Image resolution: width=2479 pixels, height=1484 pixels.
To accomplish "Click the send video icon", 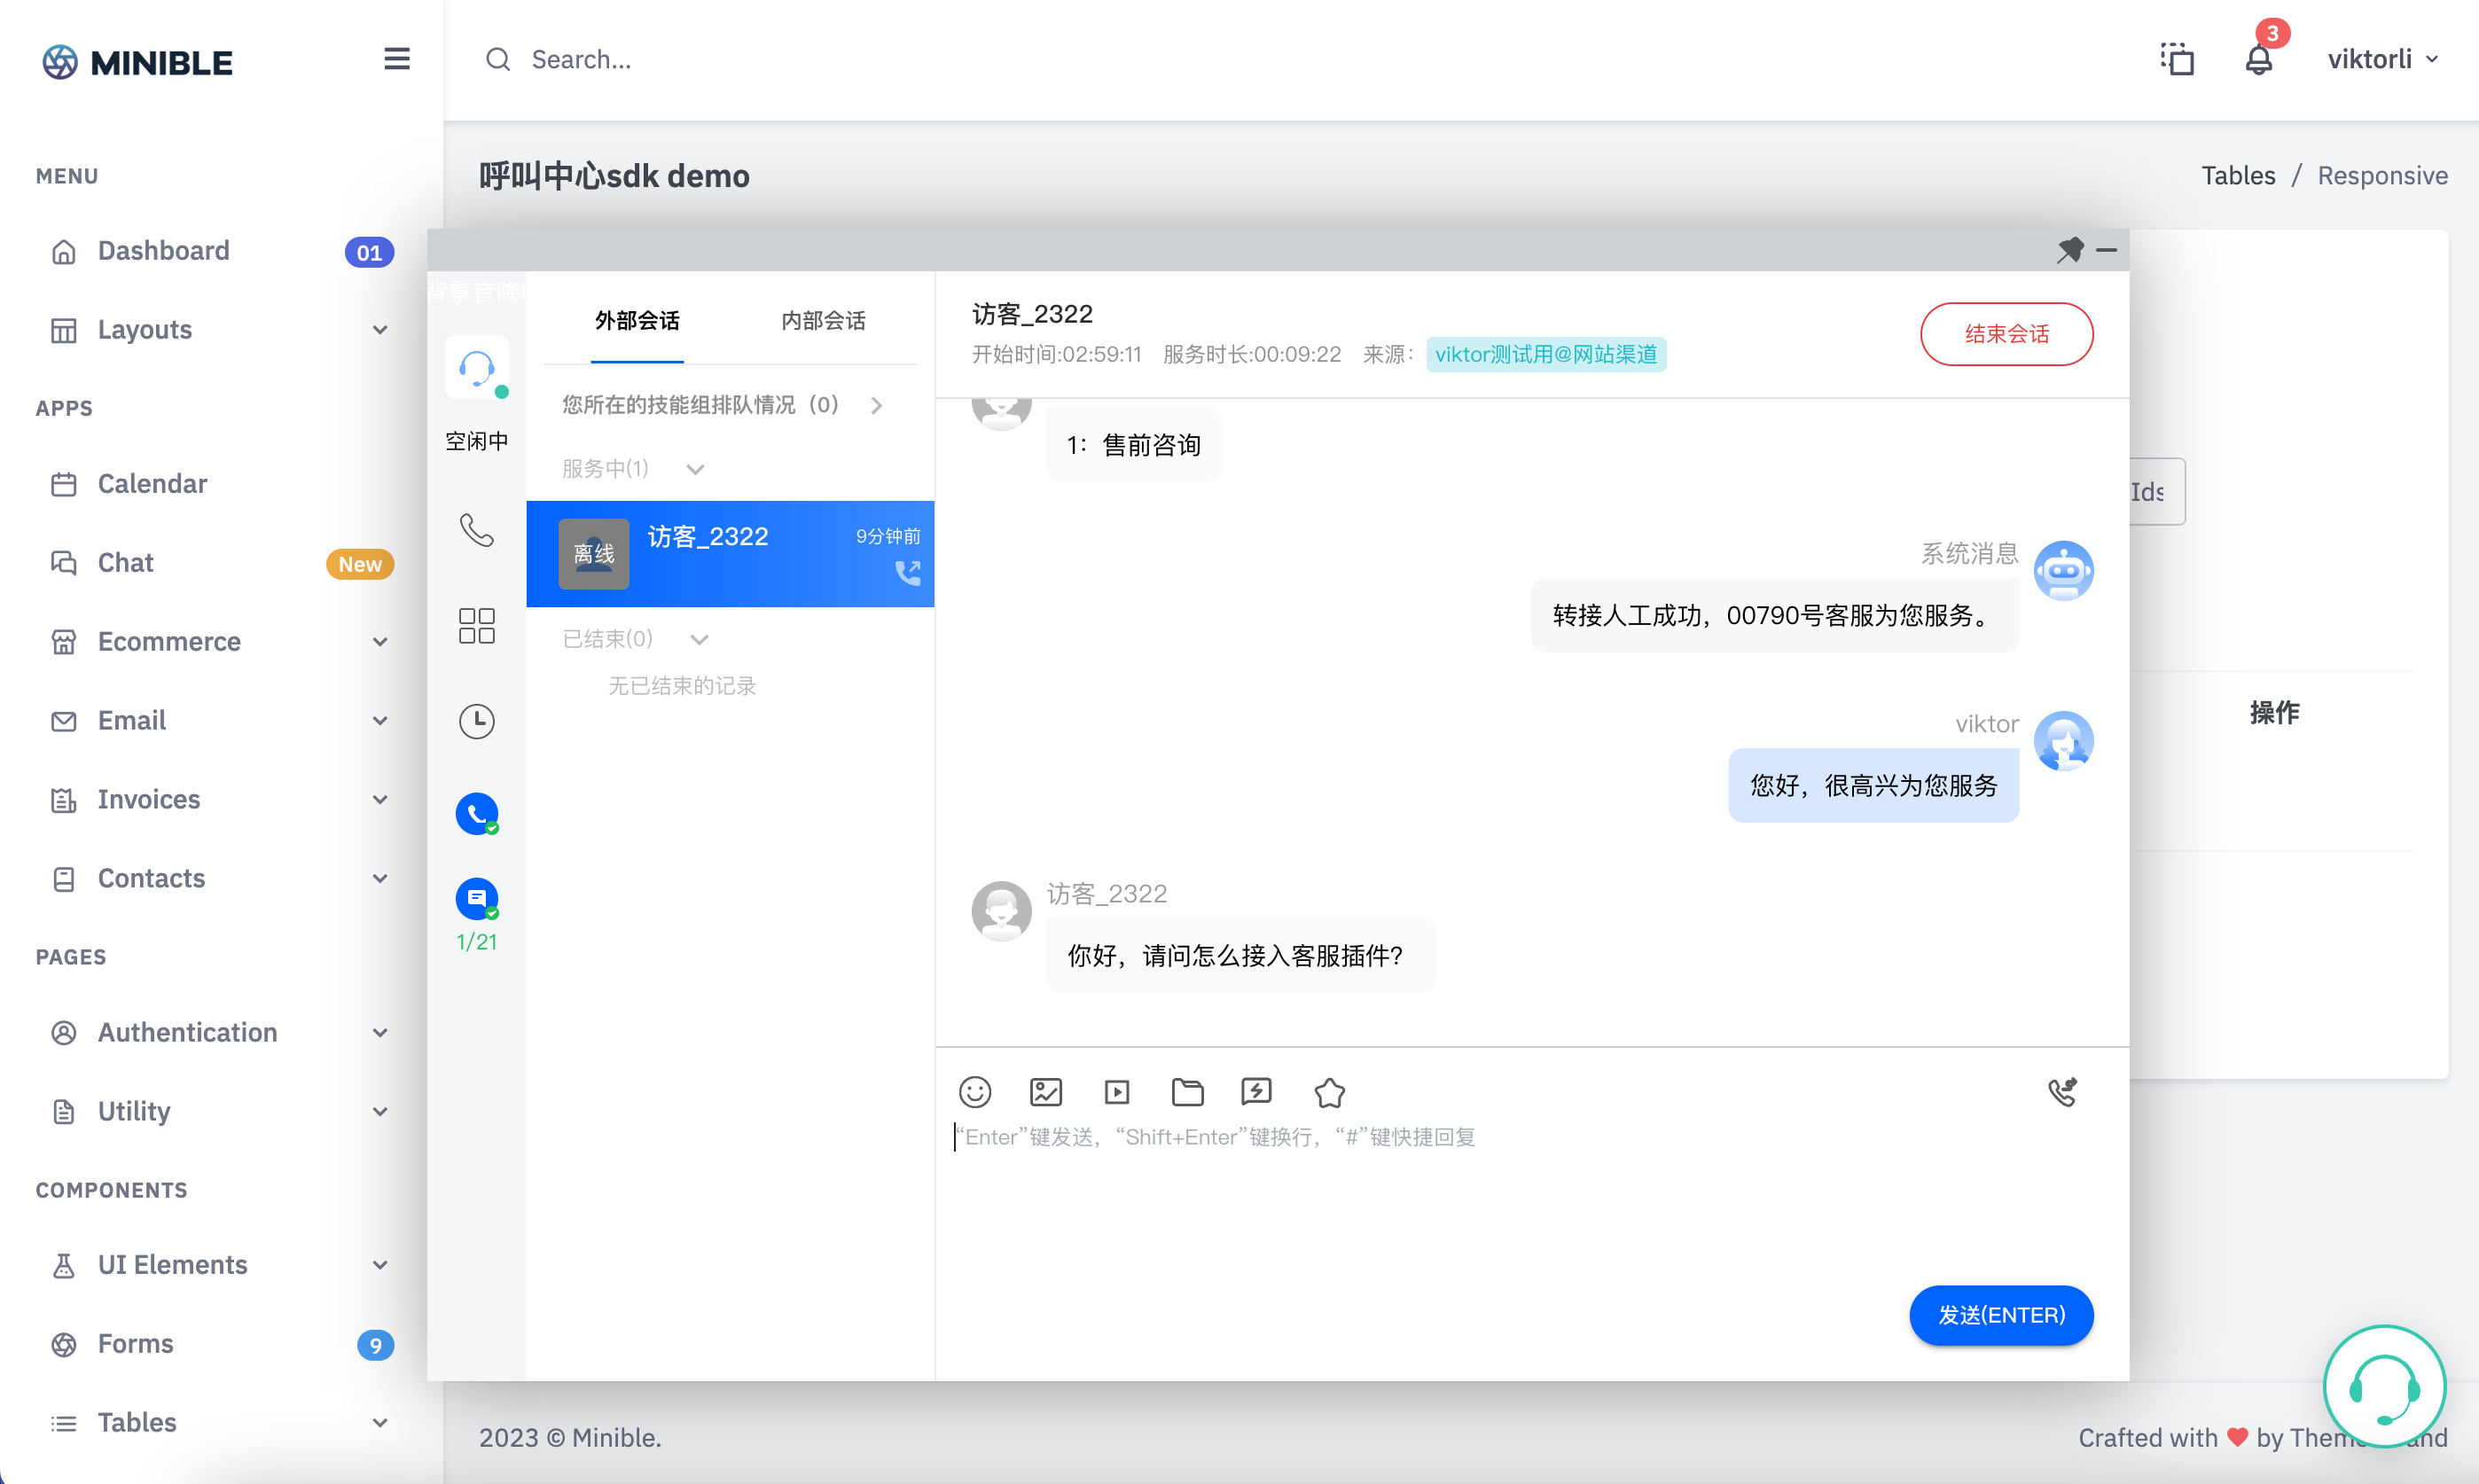I will (1116, 1091).
